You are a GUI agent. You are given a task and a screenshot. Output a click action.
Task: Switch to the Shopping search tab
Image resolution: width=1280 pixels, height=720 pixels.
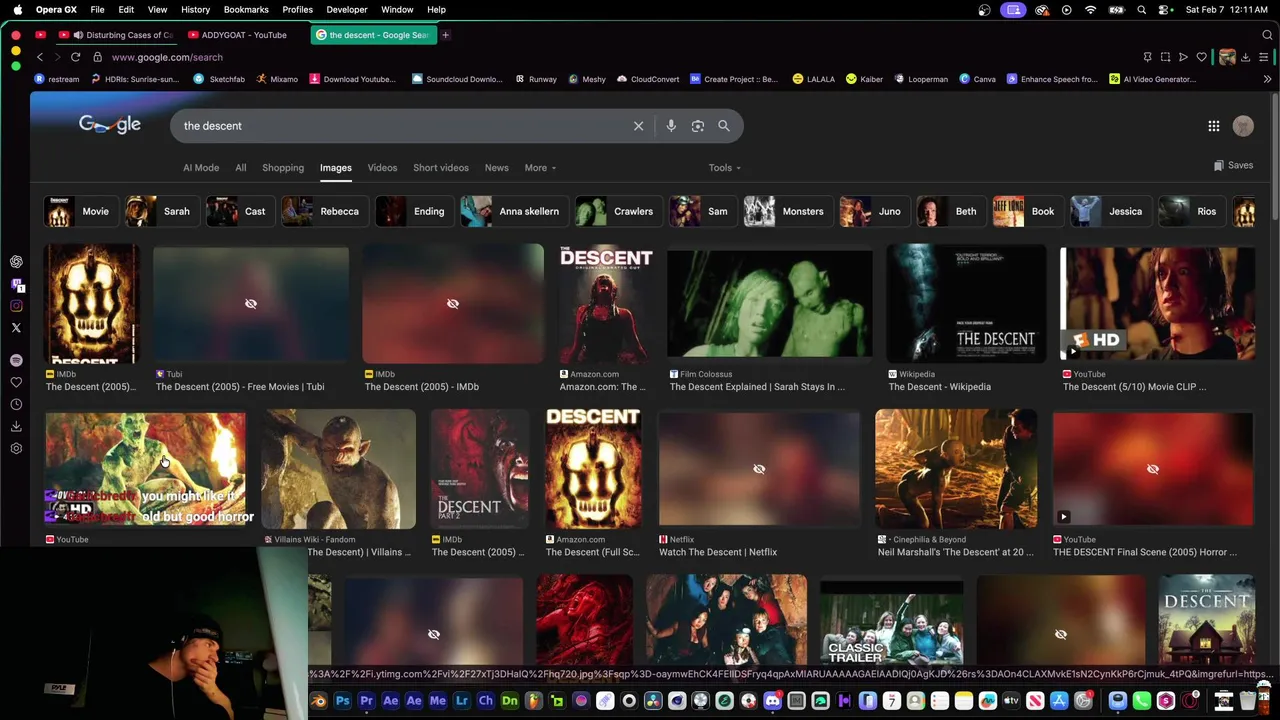283,168
